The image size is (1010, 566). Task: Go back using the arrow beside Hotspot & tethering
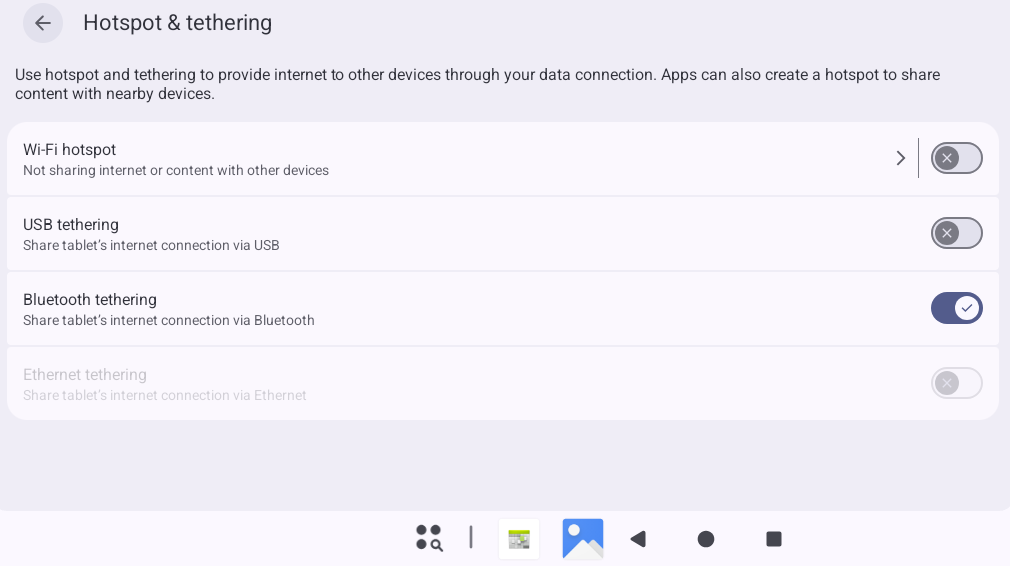(x=43, y=23)
